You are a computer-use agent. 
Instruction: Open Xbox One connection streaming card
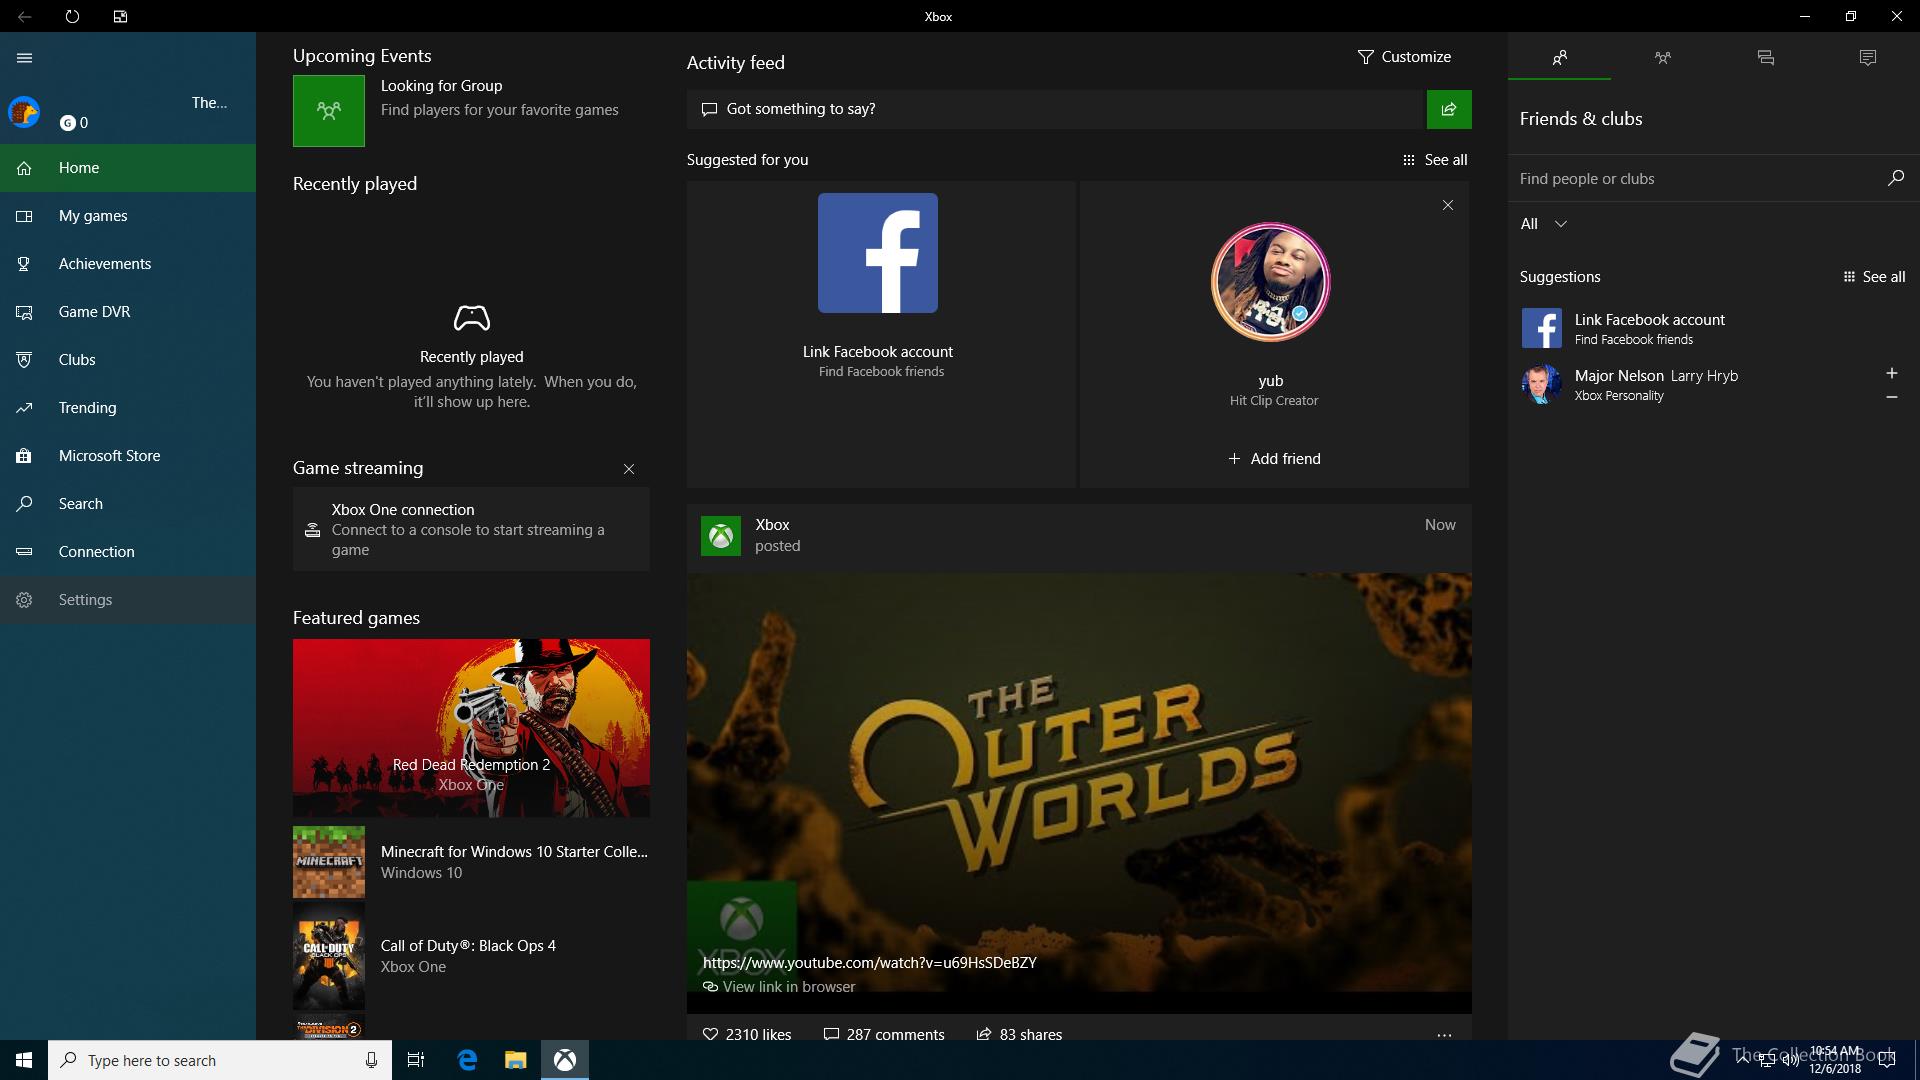(x=471, y=529)
